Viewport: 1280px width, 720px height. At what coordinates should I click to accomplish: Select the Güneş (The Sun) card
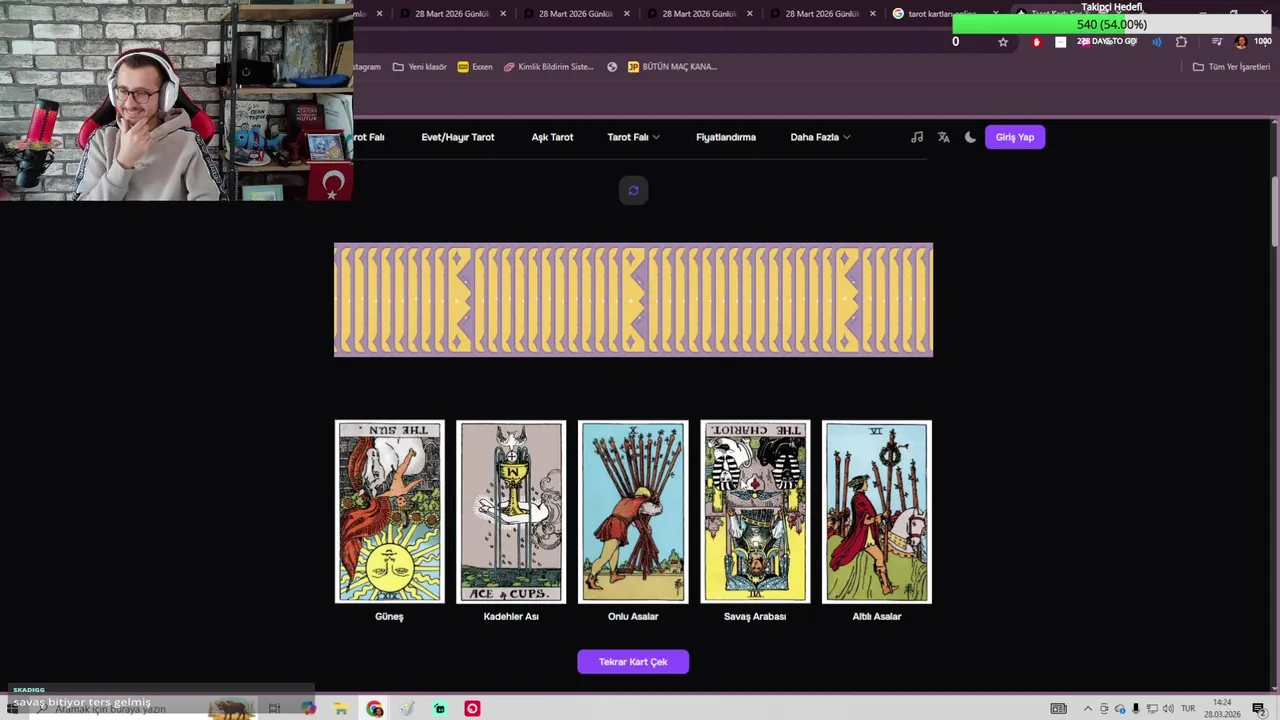[389, 512]
